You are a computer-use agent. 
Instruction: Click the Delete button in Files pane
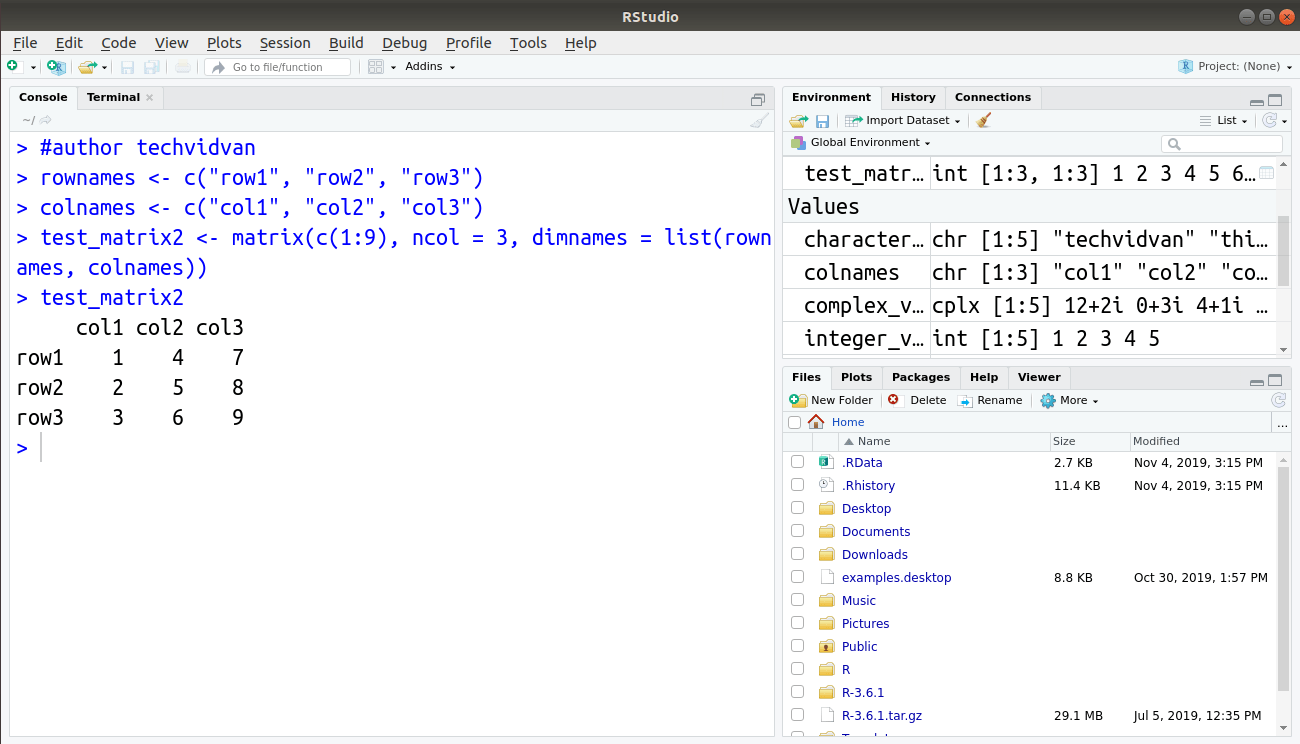pos(917,400)
